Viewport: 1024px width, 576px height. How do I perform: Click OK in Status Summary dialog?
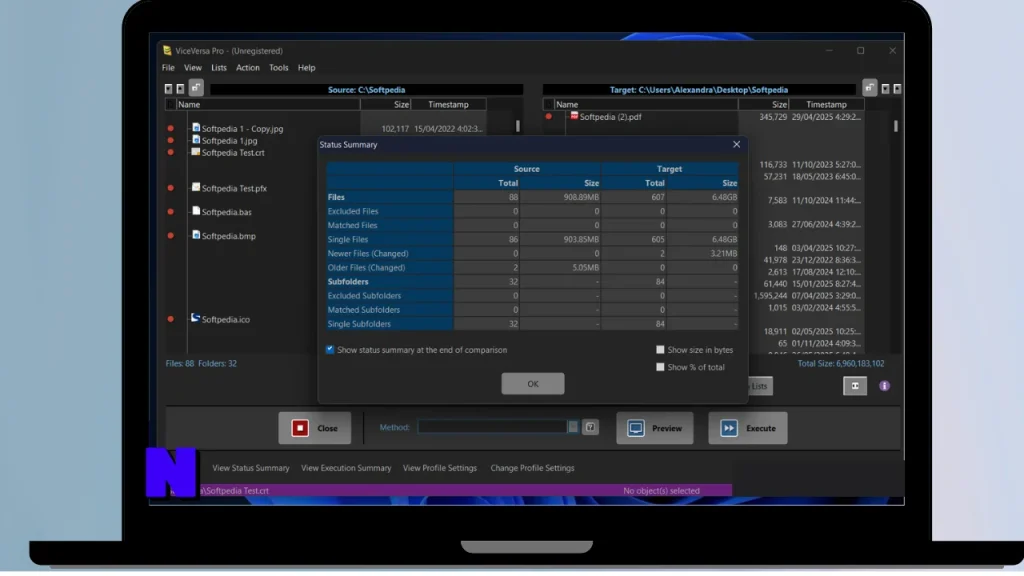[x=533, y=383]
